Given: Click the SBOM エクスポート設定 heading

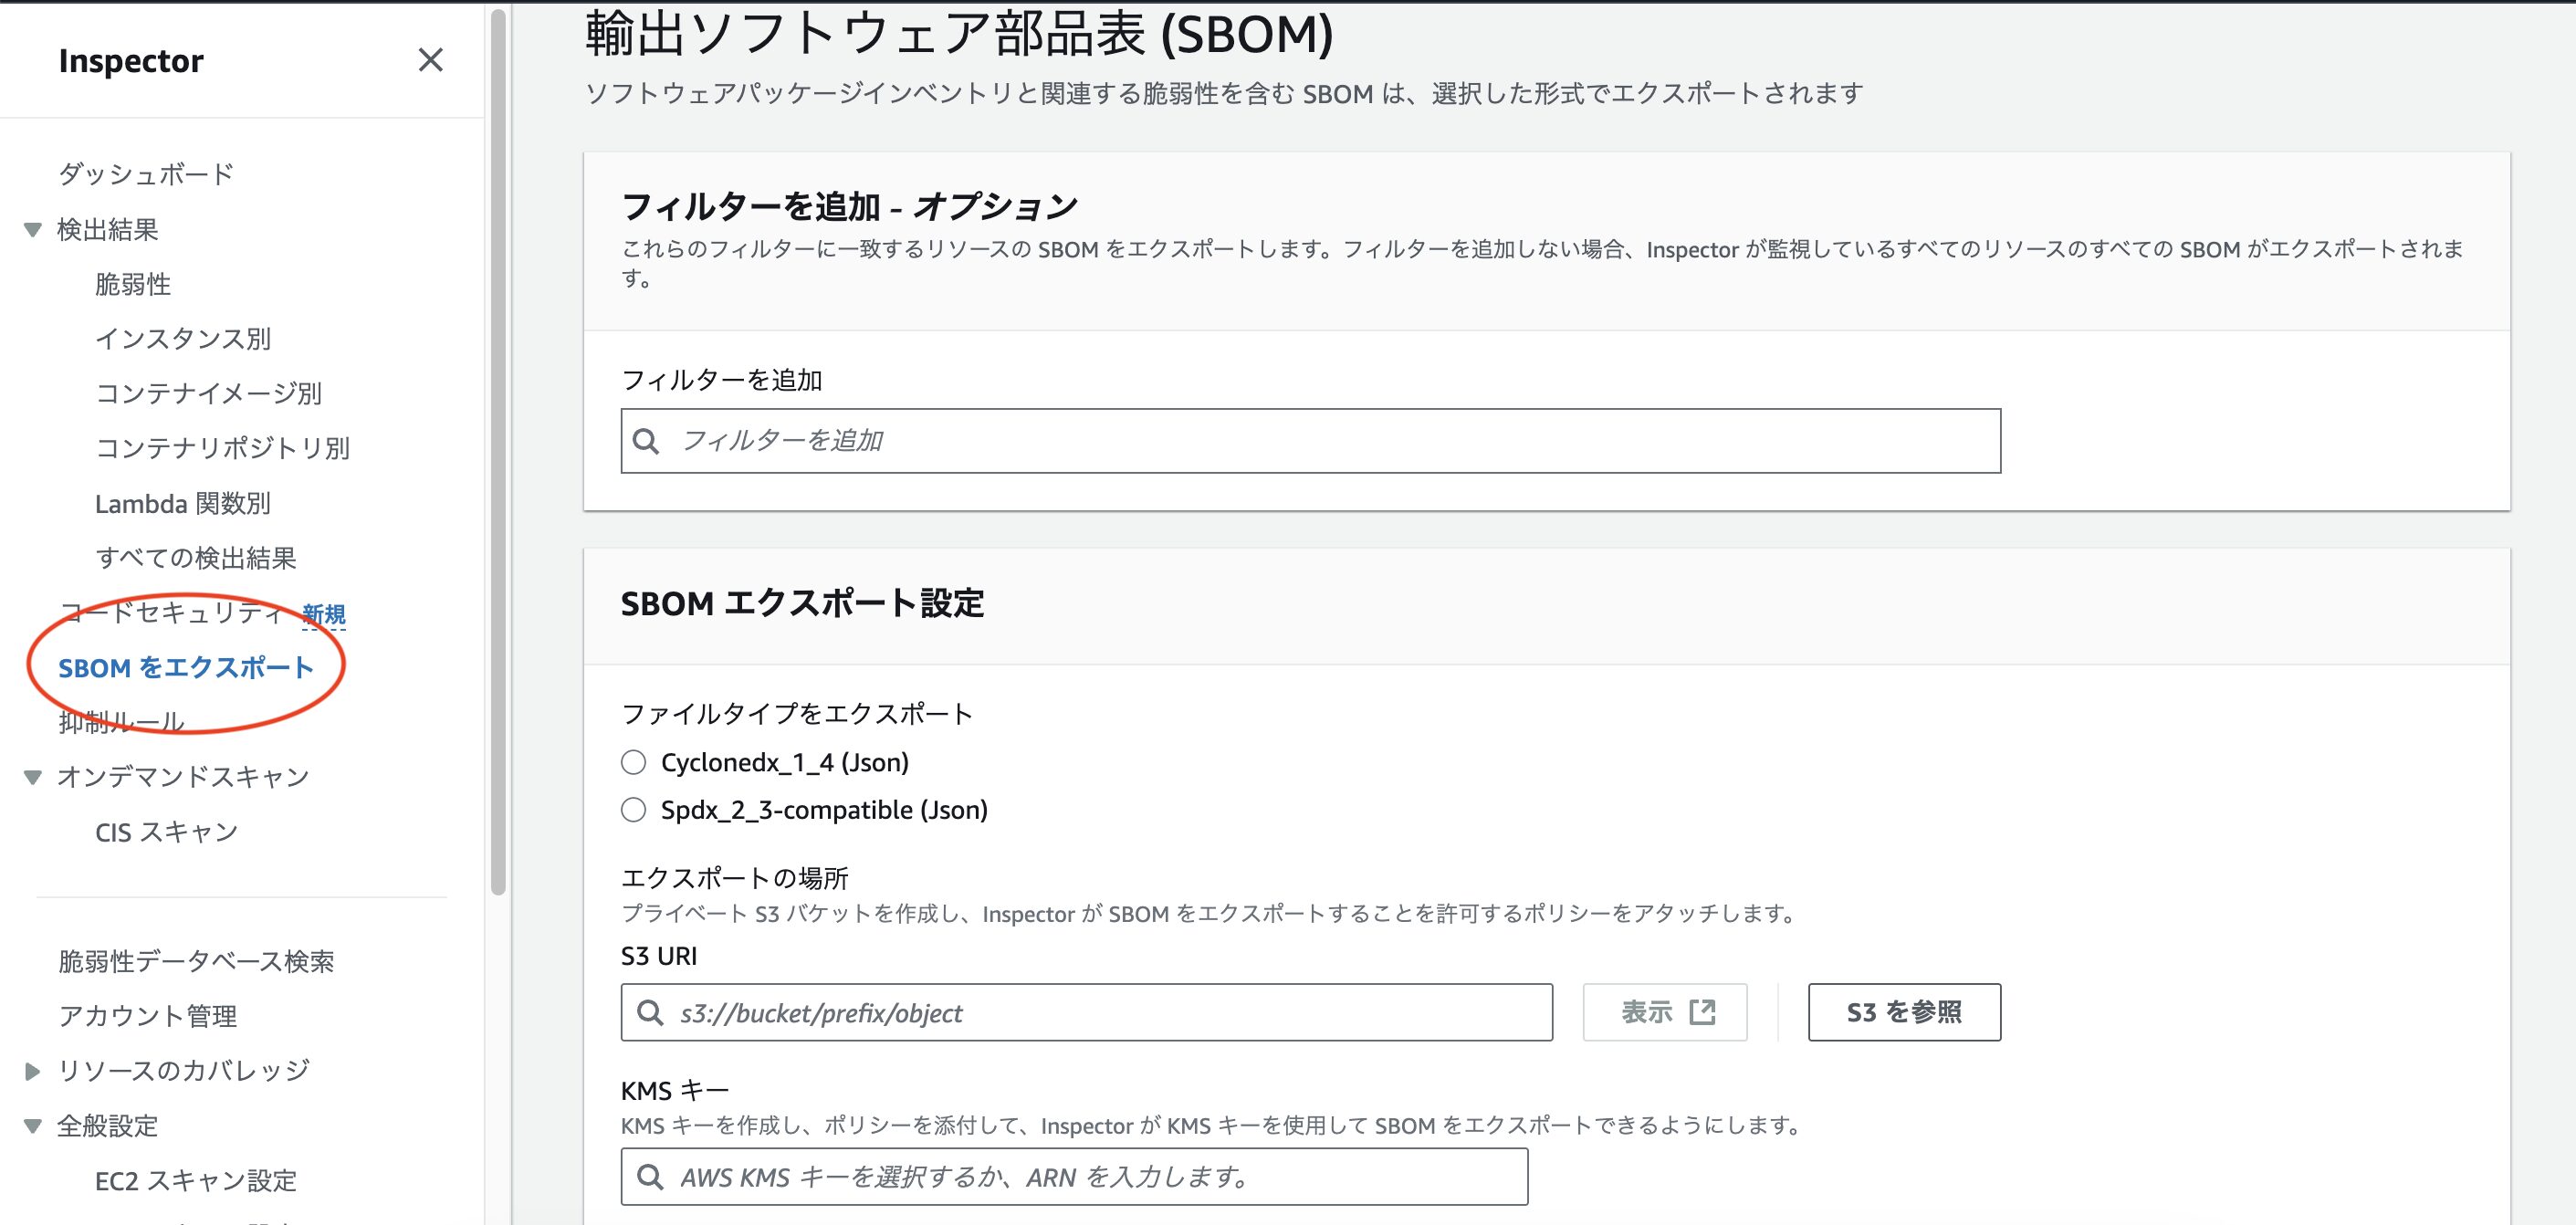Looking at the screenshot, I should 802,604.
